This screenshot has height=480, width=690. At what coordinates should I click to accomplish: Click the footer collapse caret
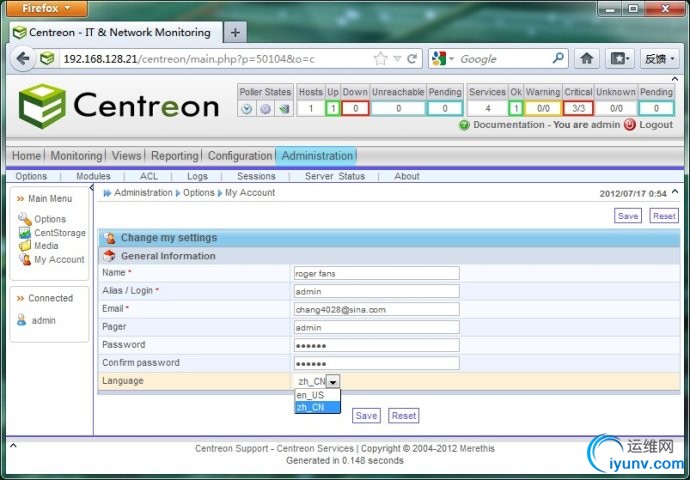[x=13, y=446]
